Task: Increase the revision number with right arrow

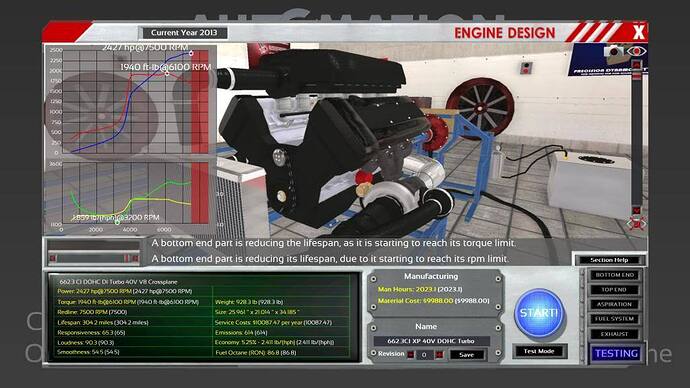Action: (439, 355)
